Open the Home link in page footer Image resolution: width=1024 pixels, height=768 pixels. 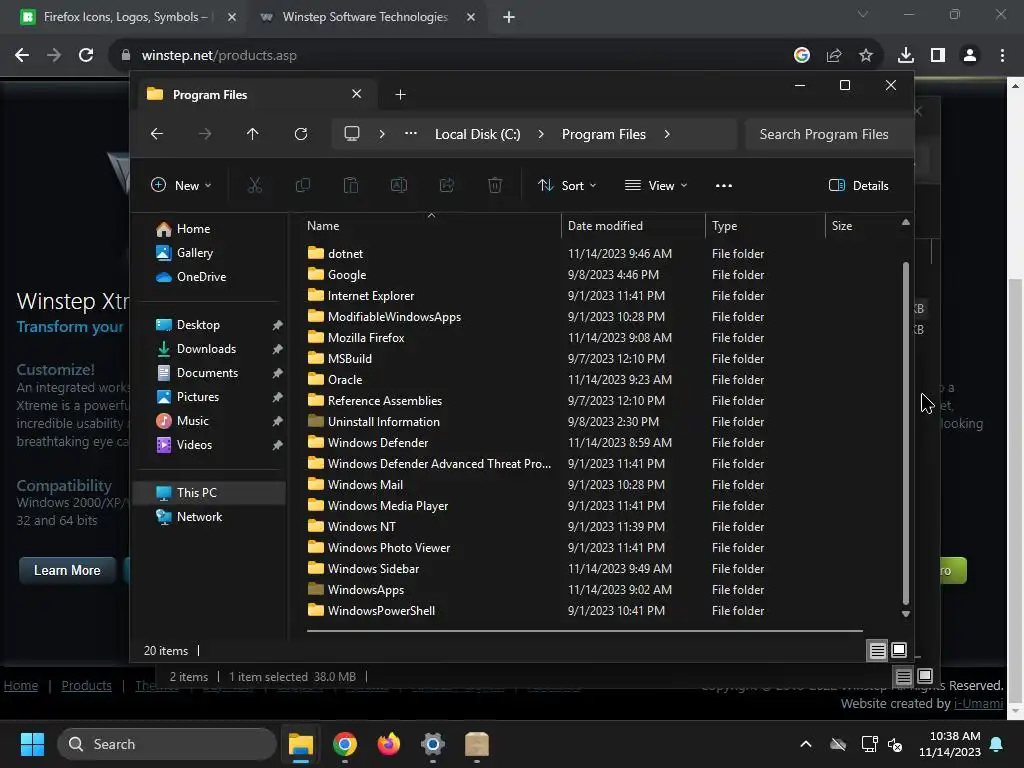coord(21,686)
